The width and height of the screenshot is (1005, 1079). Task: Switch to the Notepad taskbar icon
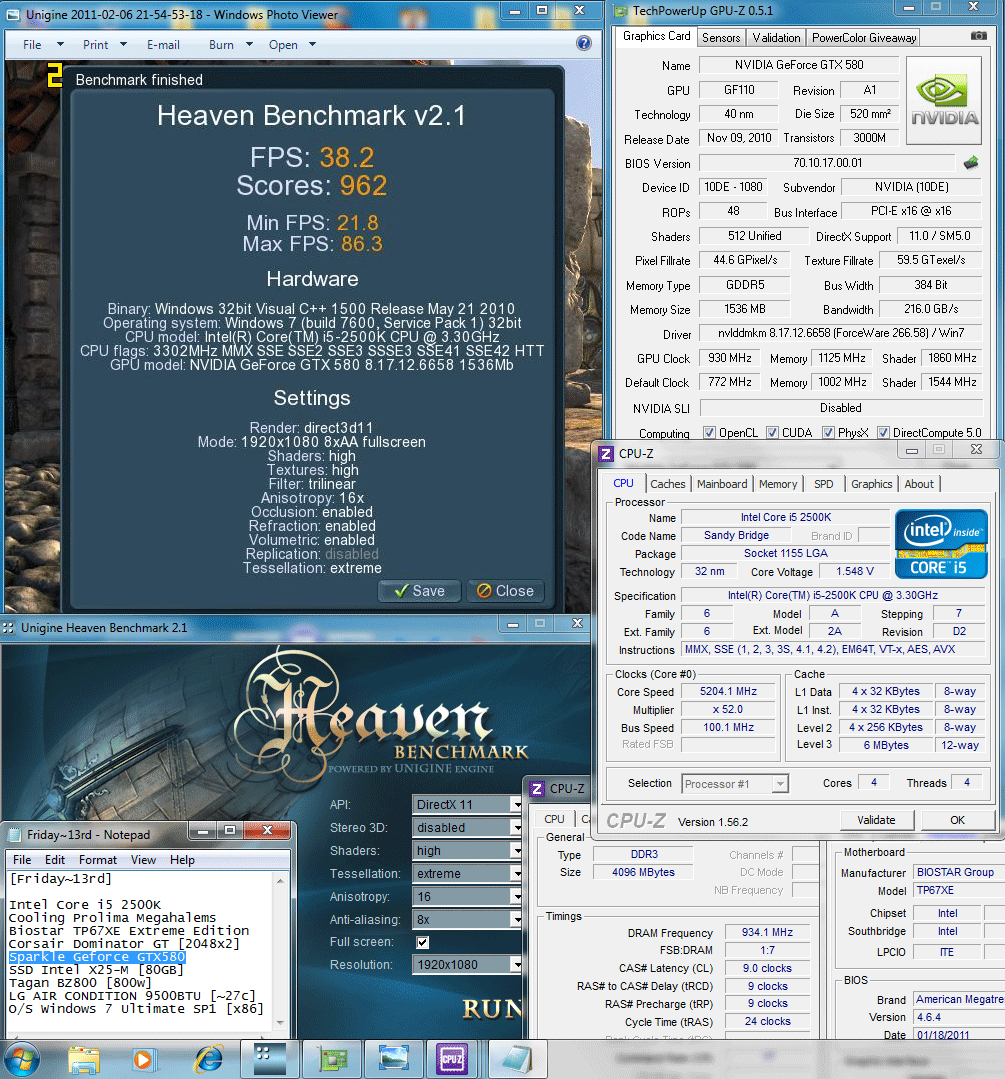coord(518,1060)
